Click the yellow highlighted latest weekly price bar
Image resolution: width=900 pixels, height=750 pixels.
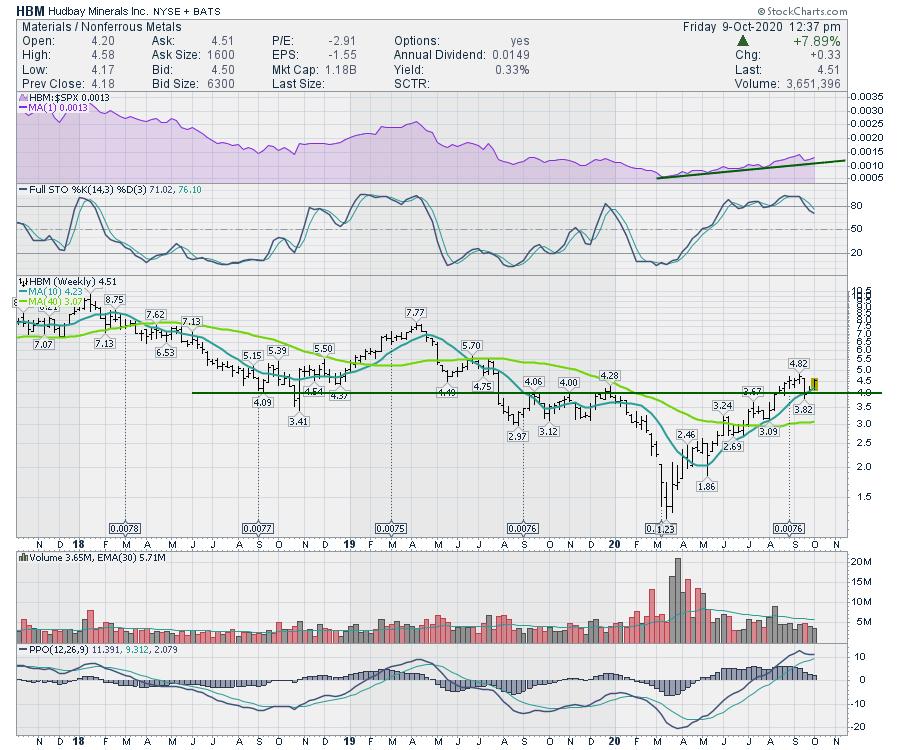pos(814,384)
